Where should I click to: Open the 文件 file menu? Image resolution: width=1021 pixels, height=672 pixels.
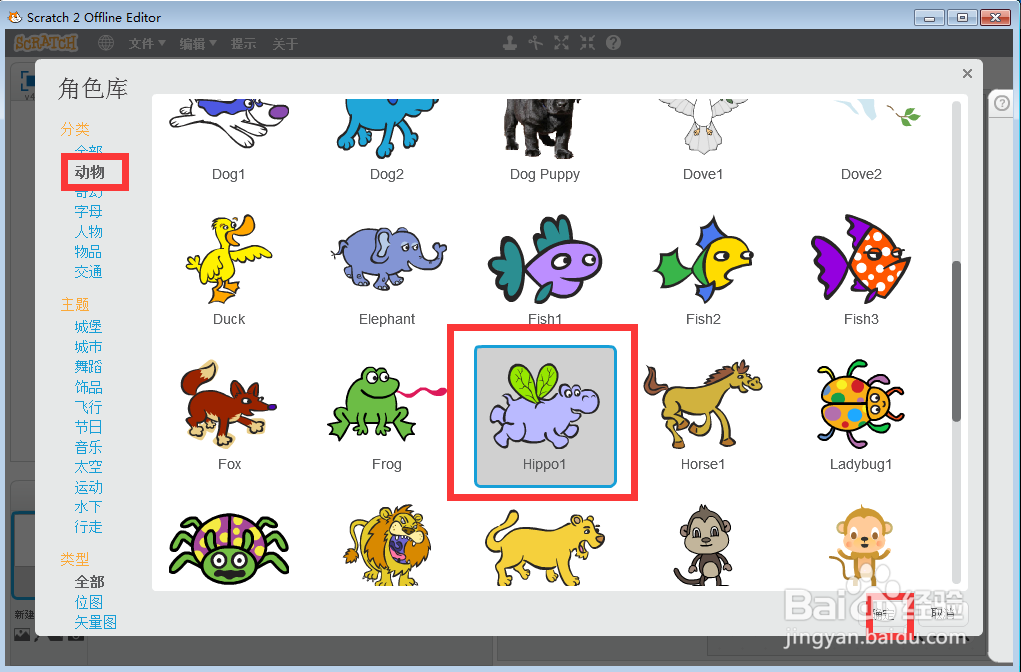point(147,44)
